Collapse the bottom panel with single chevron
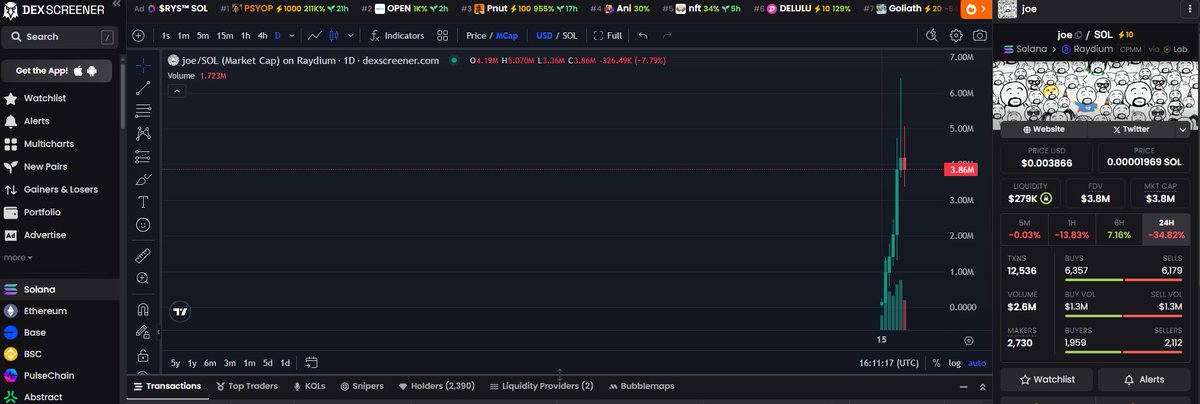This screenshot has width=1200, height=404. (x=962, y=385)
